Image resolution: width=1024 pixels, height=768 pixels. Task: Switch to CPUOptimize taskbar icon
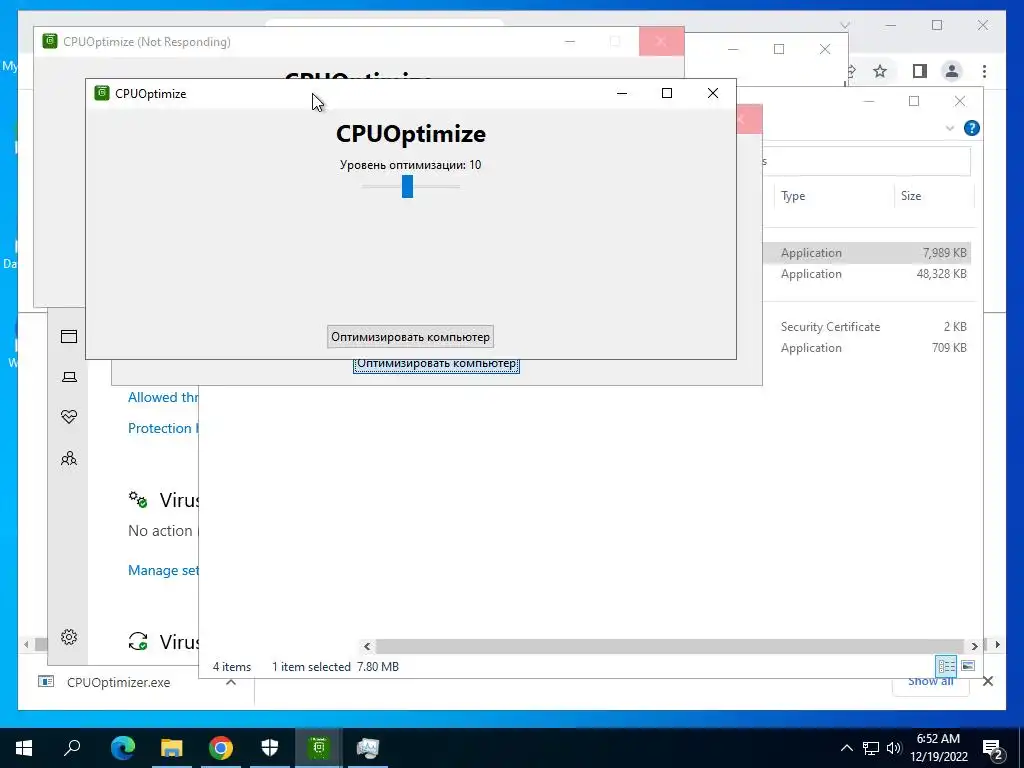tap(319, 748)
